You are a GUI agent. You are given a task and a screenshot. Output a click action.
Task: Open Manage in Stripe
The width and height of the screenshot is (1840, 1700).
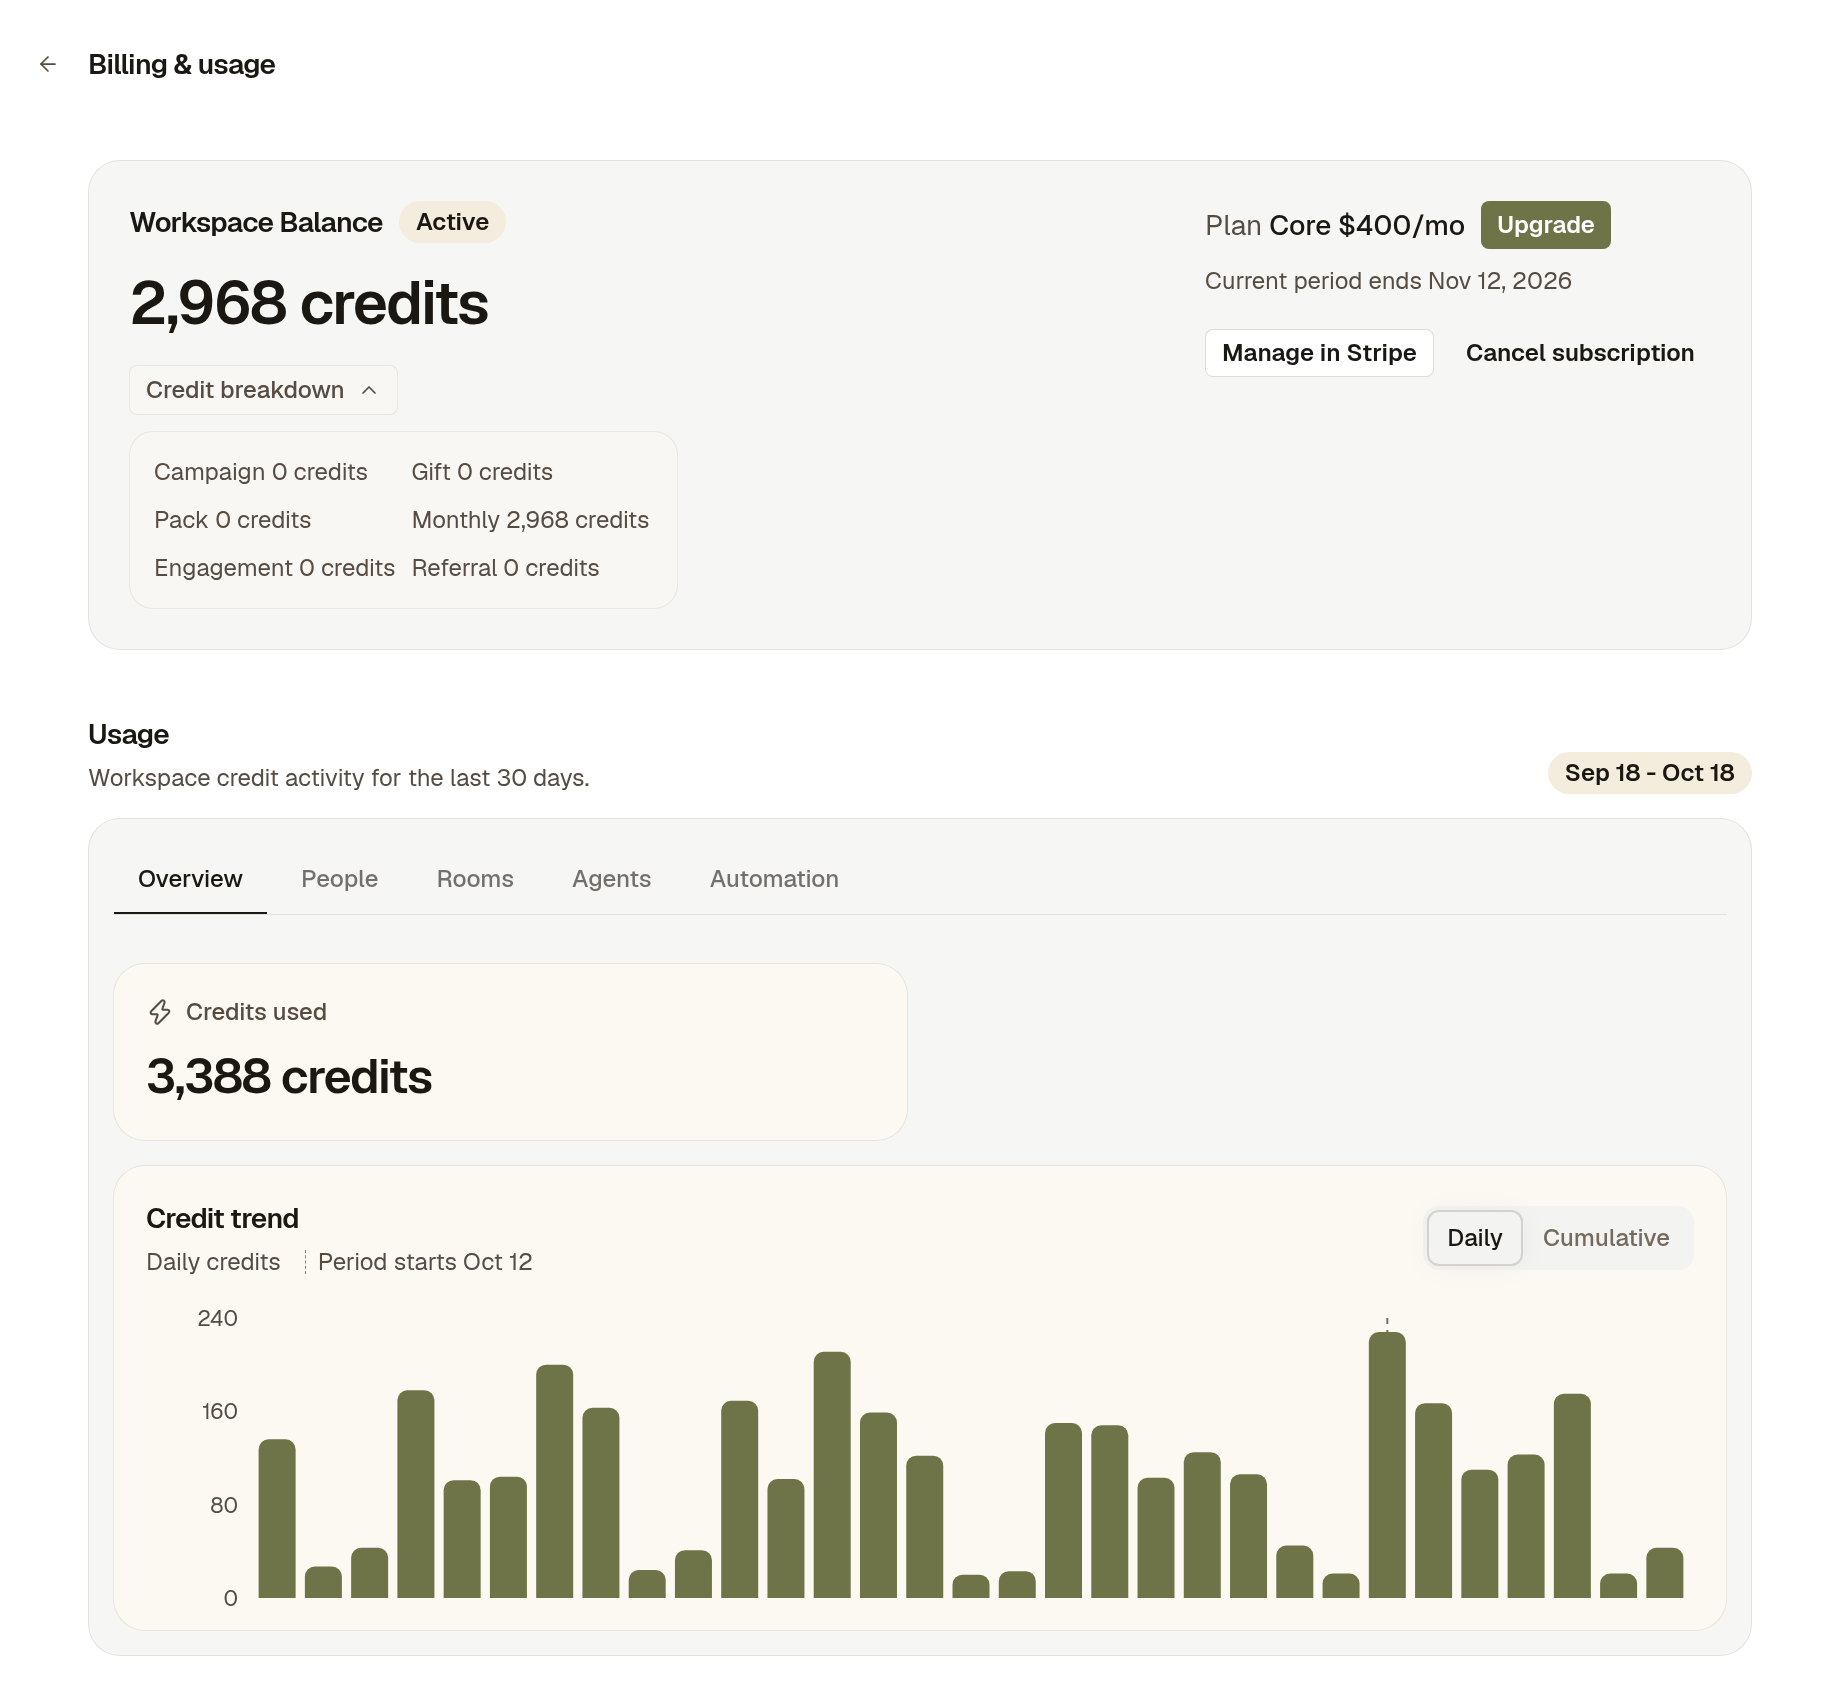coord(1319,353)
